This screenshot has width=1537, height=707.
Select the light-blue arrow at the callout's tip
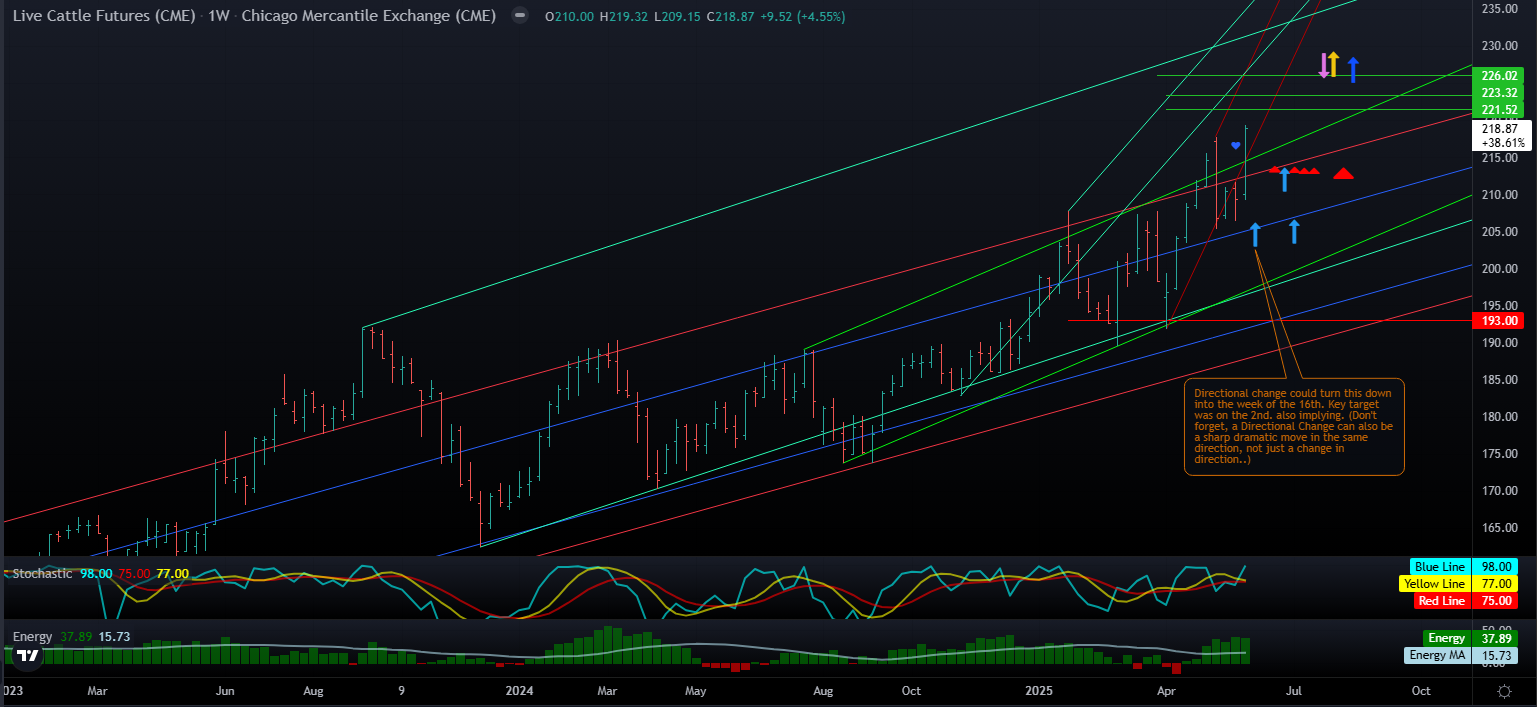pos(1255,235)
